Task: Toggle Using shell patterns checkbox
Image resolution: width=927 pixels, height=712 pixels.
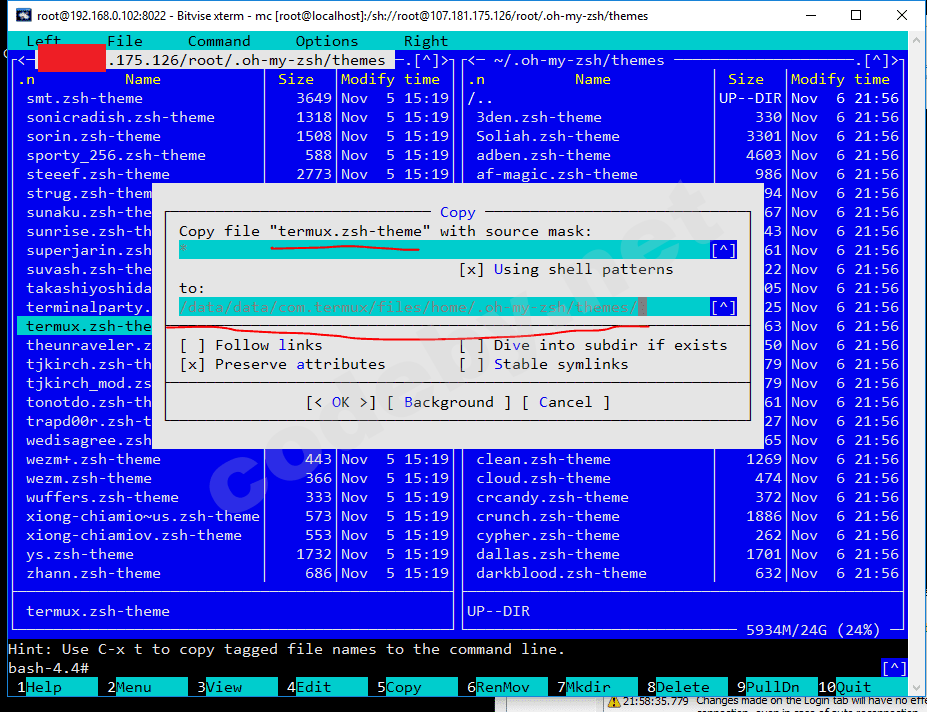Action: [566, 269]
